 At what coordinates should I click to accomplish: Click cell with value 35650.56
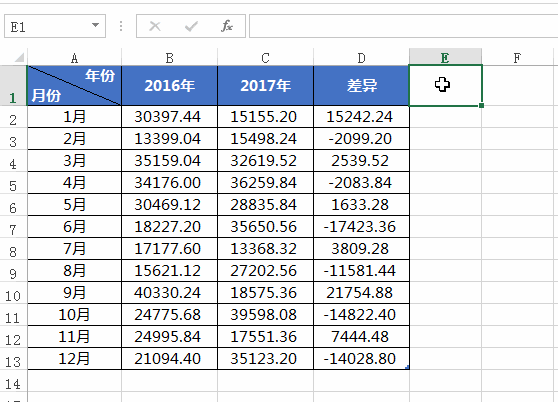coord(265,227)
